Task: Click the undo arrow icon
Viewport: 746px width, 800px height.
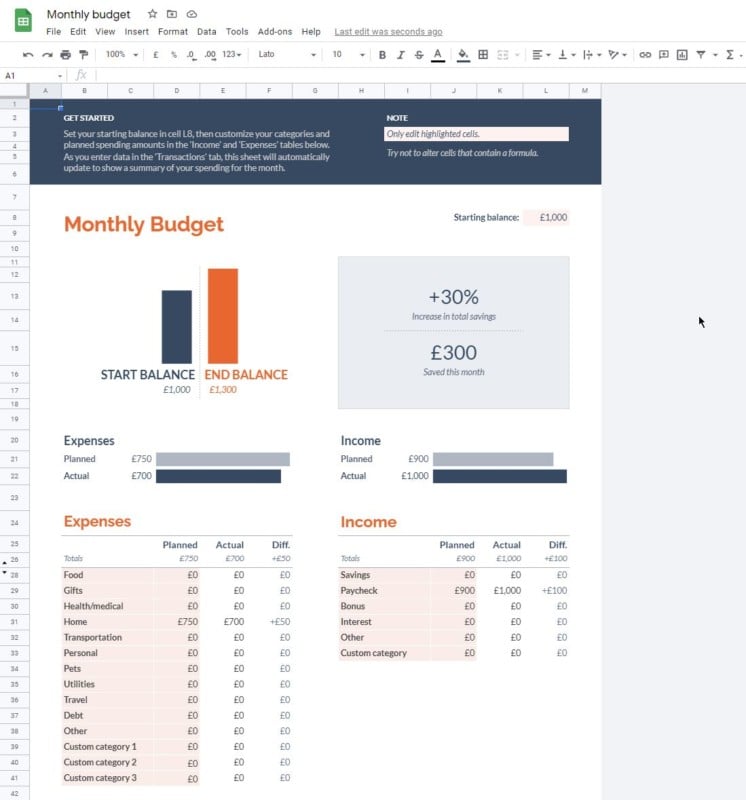Action: click(x=28, y=54)
